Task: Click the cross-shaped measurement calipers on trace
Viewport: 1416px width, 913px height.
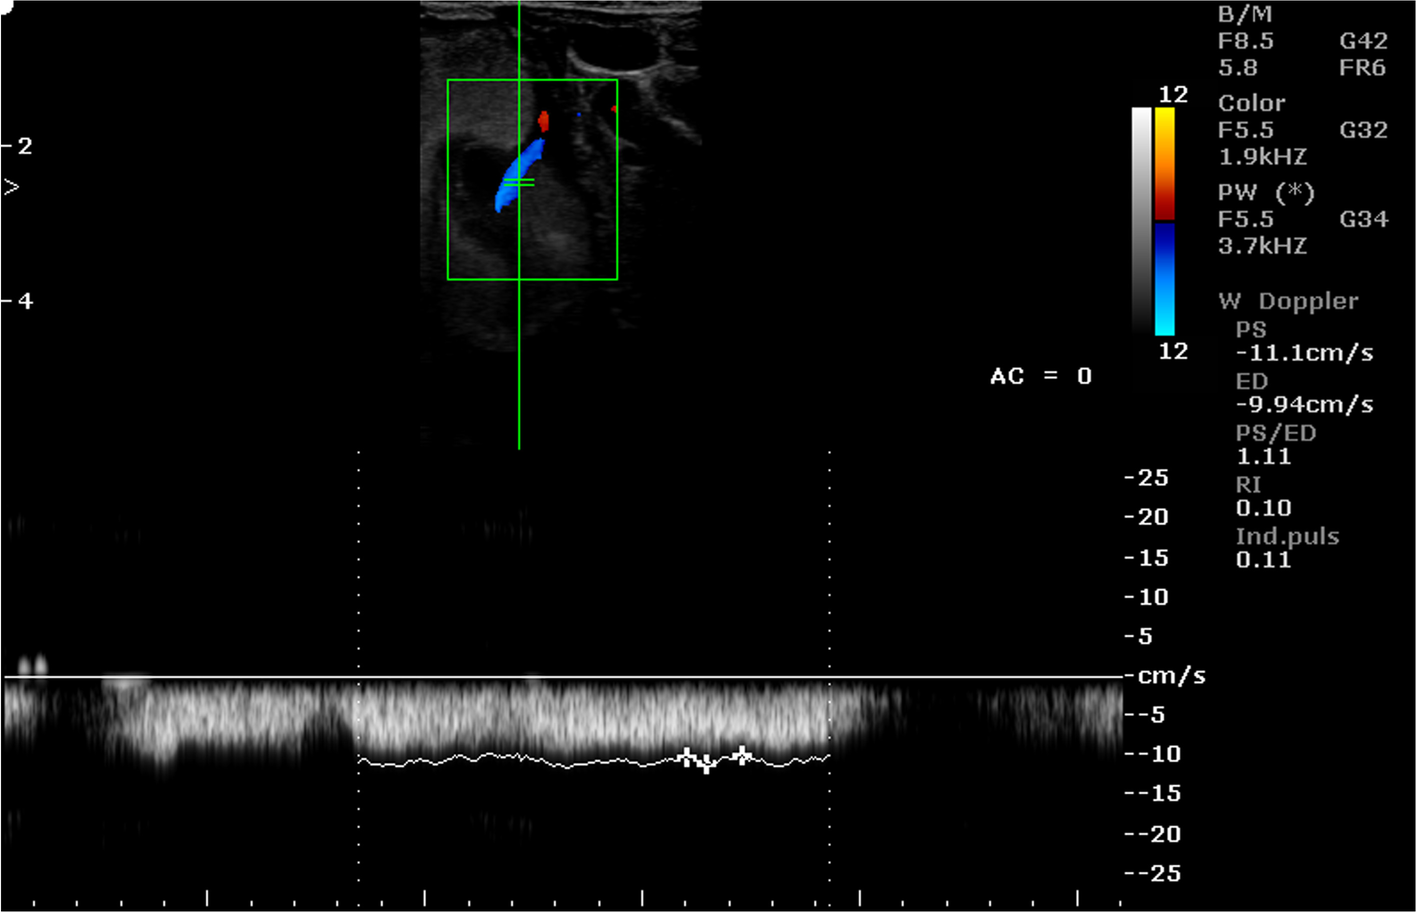Action: point(714,759)
